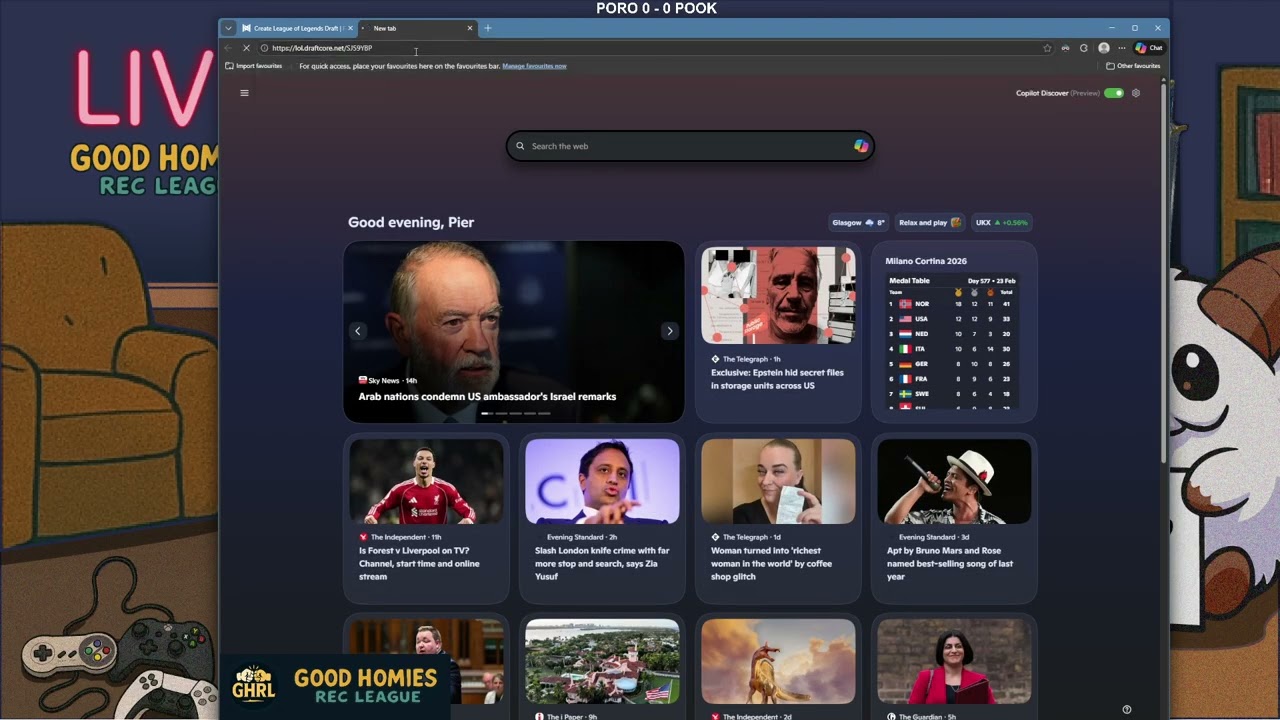Go back using the browser back arrow
This screenshot has height=720, width=1280.
[x=228, y=48]
